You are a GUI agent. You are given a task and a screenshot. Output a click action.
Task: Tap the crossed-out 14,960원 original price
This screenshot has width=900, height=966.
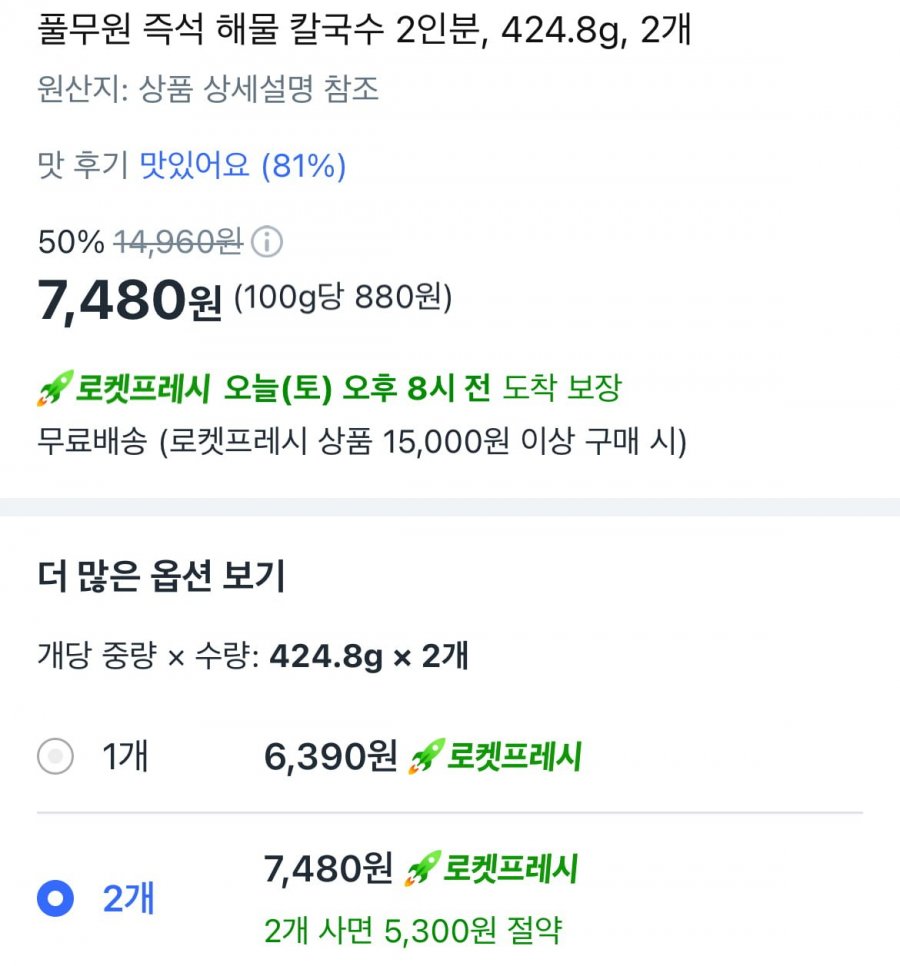(179, 241)
